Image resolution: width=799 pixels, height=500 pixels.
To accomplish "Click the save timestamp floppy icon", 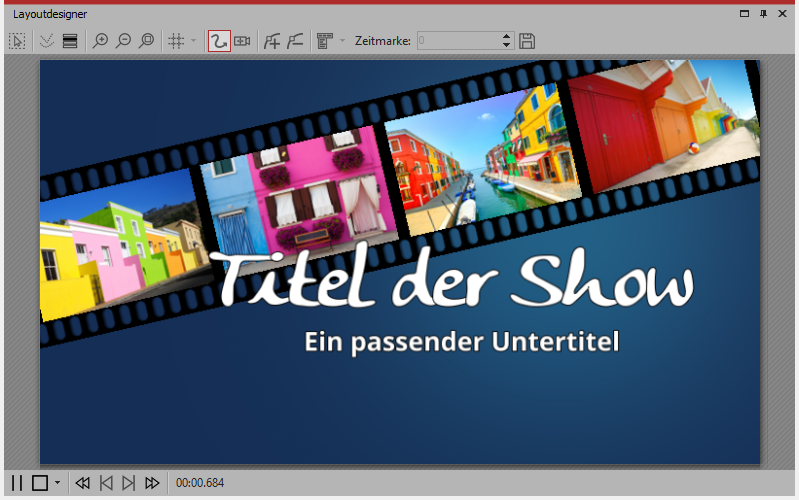I will pyautogui.click(x=527, y=41).
